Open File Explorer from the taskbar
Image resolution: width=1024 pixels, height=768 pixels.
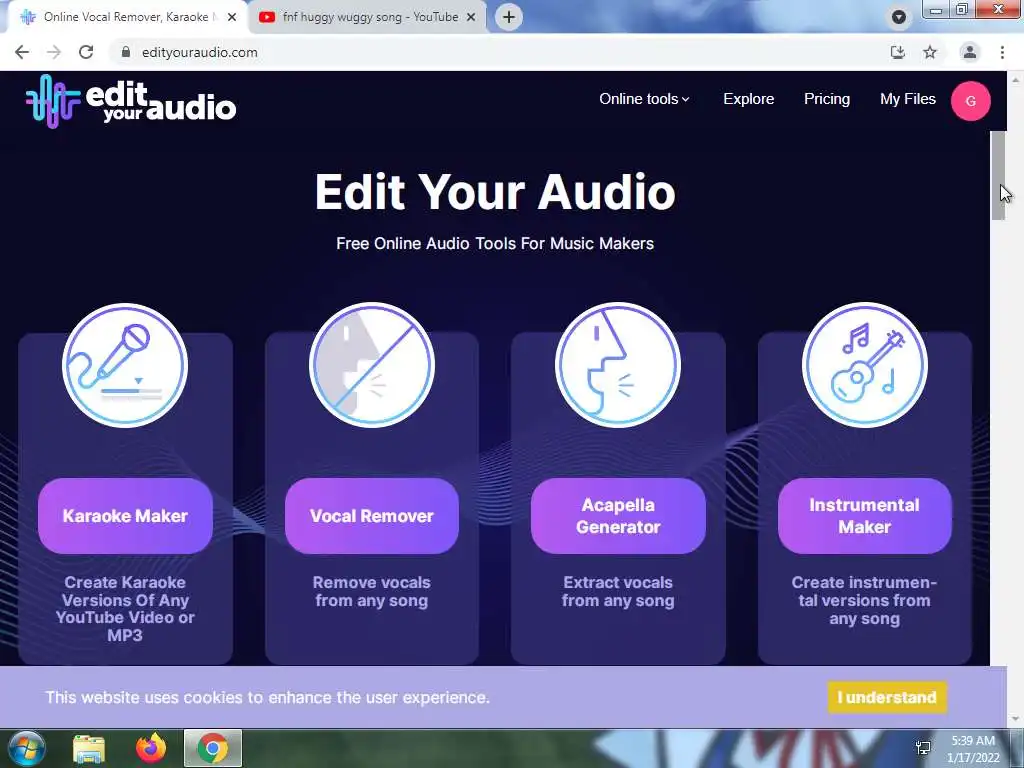pyautogui.click(x=89, y=748)
